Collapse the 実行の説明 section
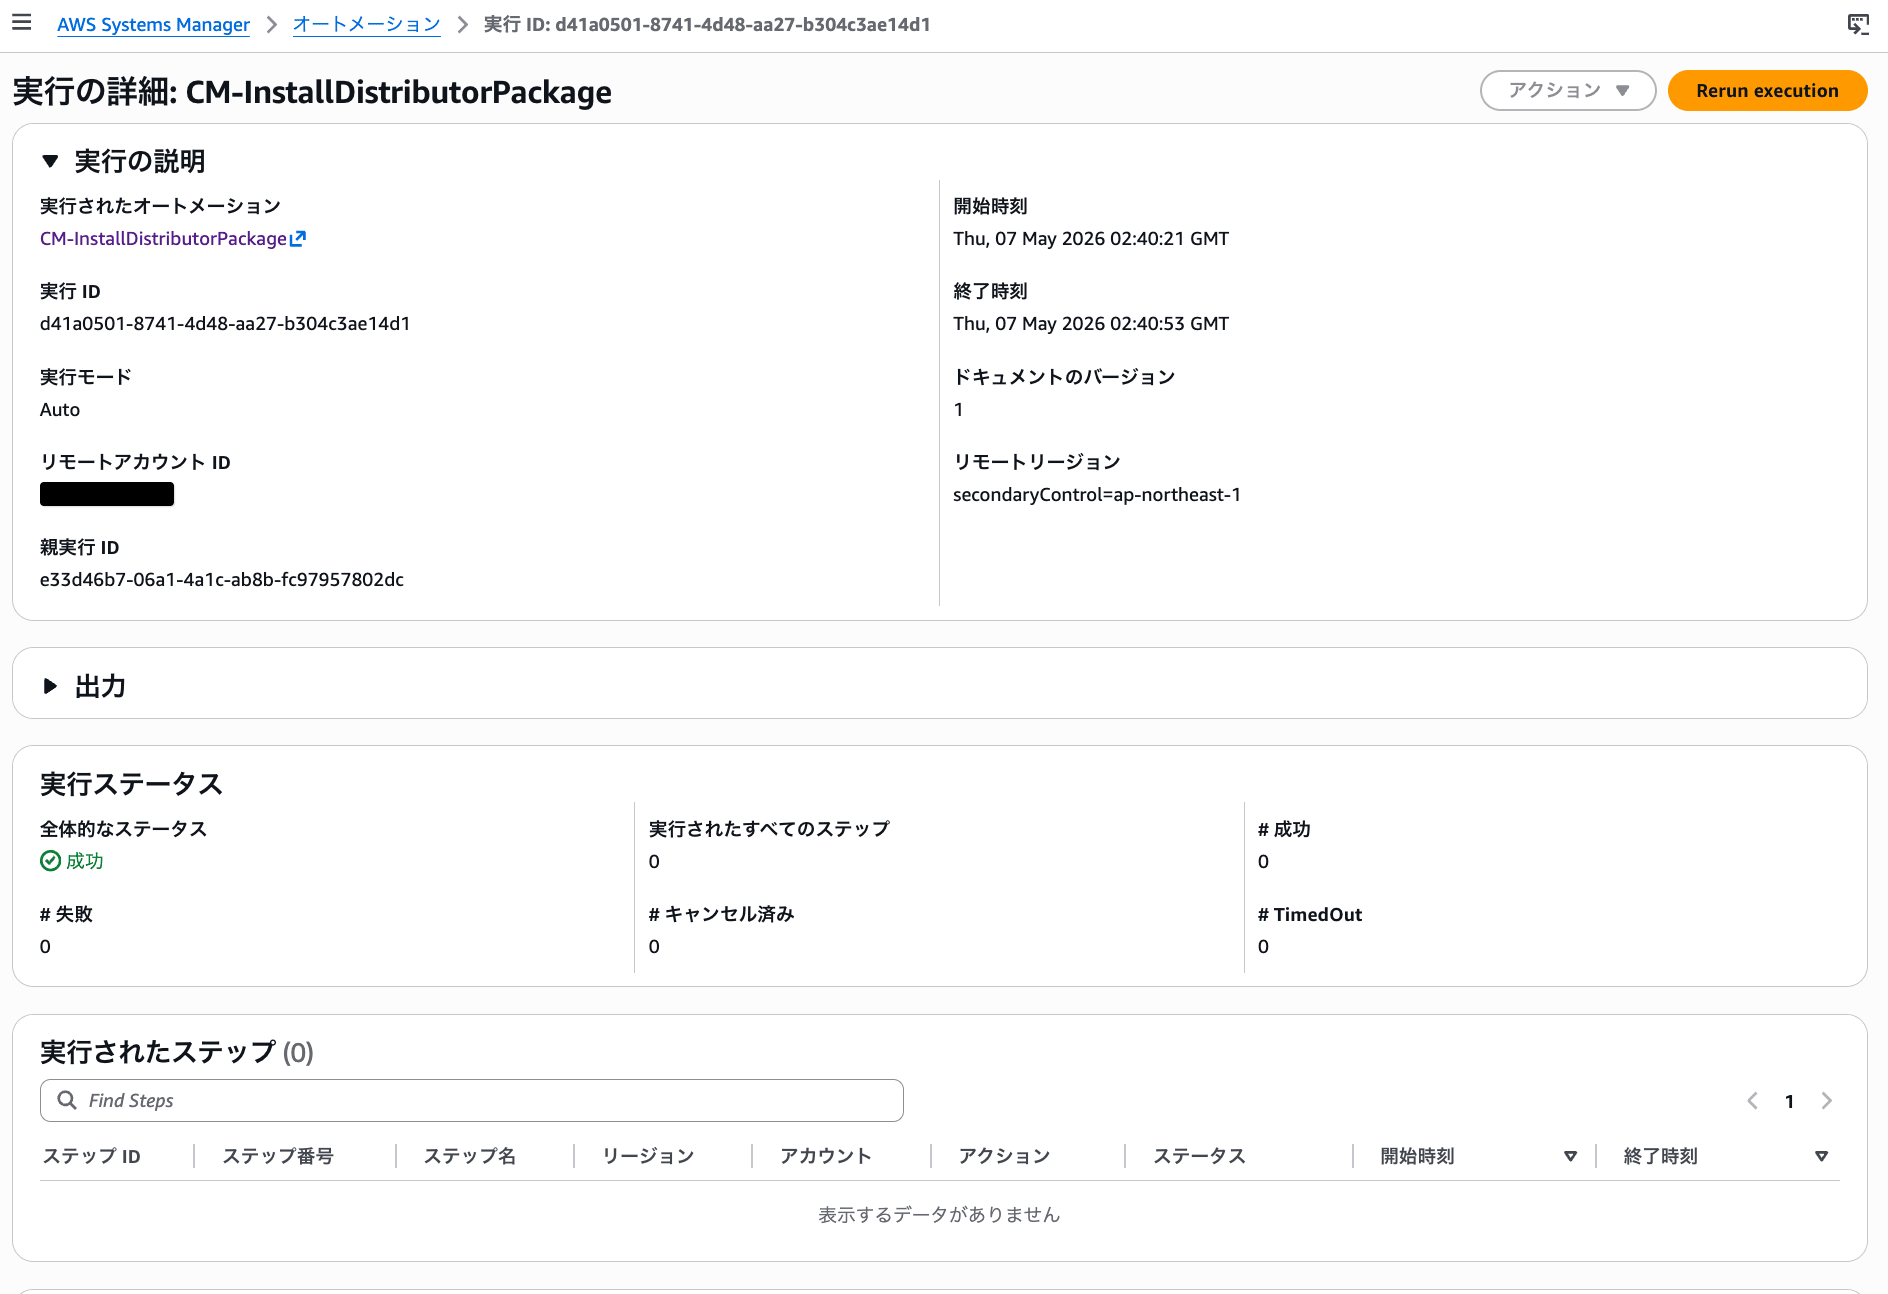The width and height of the screenshot is (1888, 1294). click(50, 161)
